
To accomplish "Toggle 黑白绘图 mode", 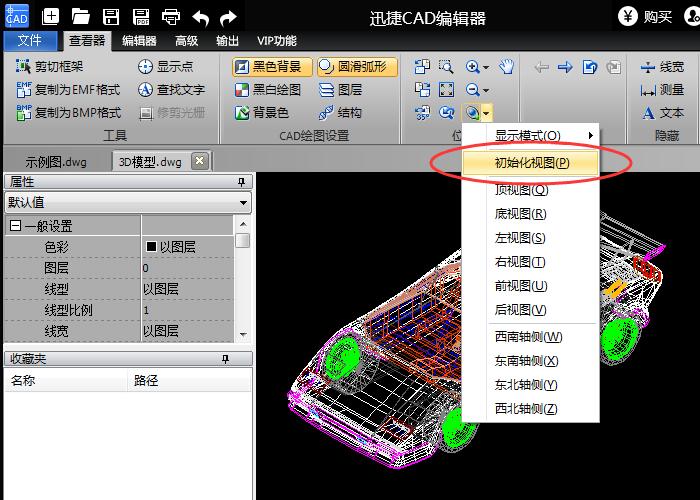I will point(268,90).
